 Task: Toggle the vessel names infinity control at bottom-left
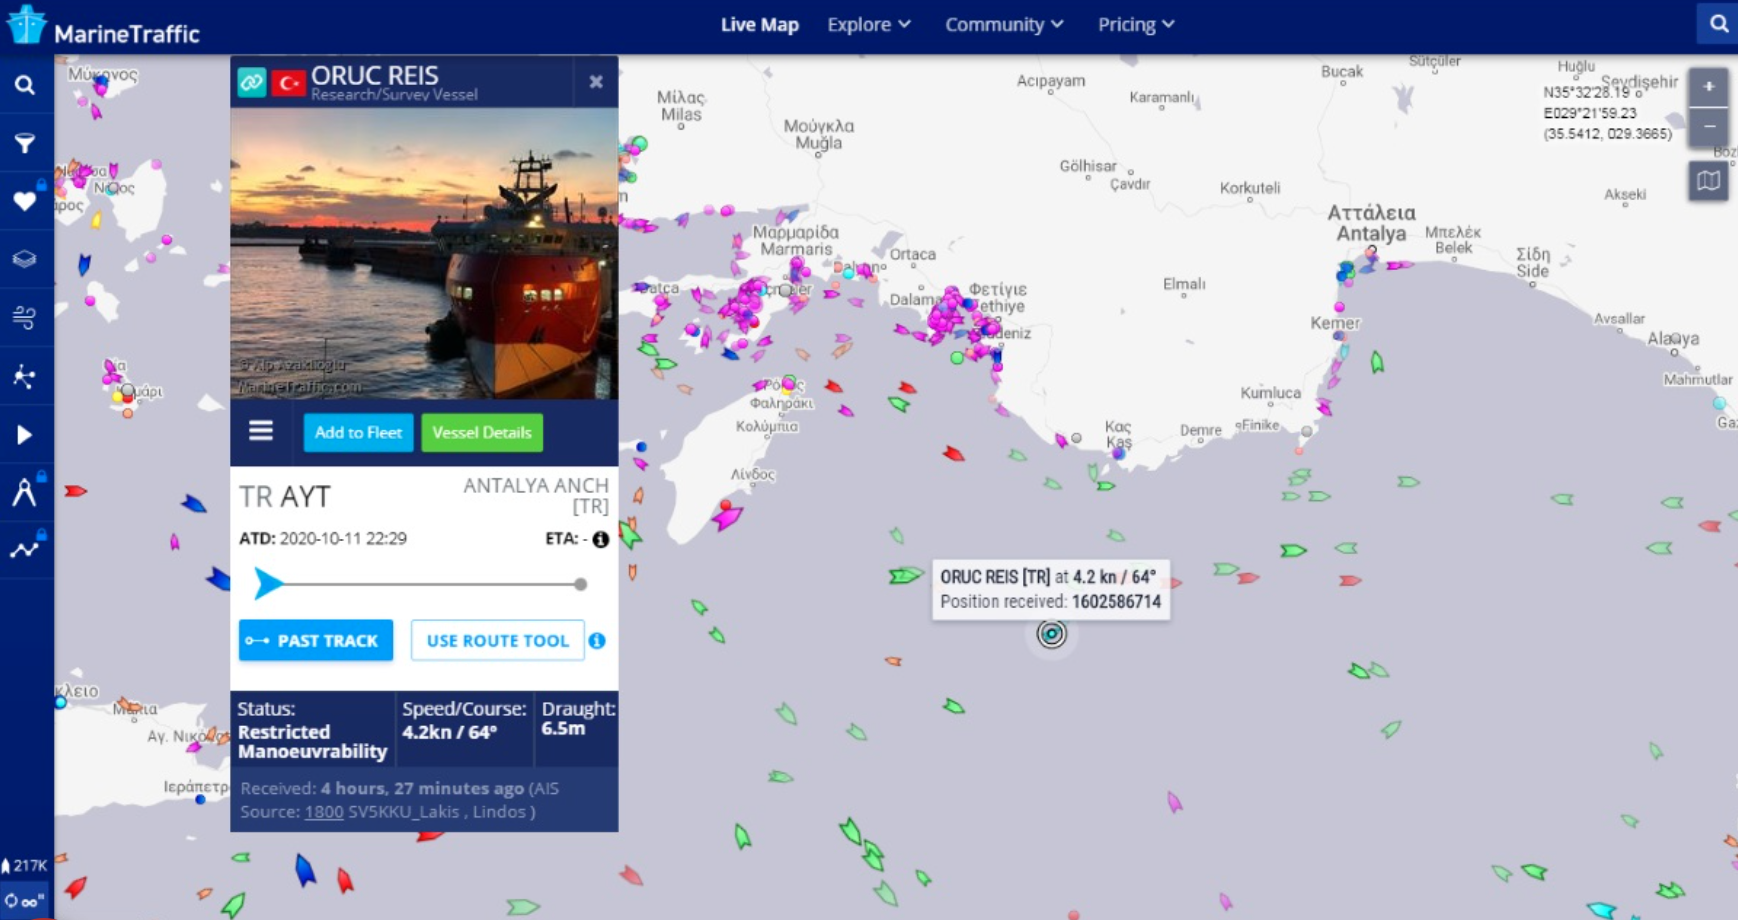point(25,901)
